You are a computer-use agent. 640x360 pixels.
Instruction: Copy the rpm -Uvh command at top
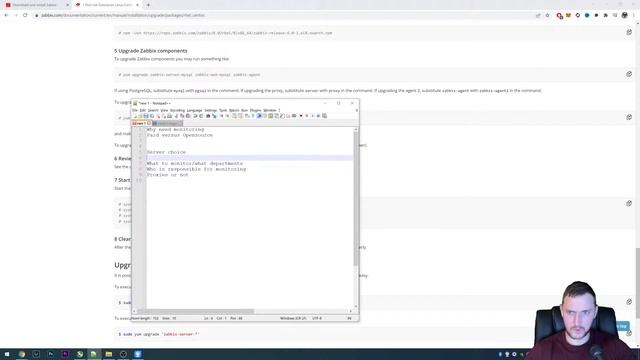[x=629, y=32]
